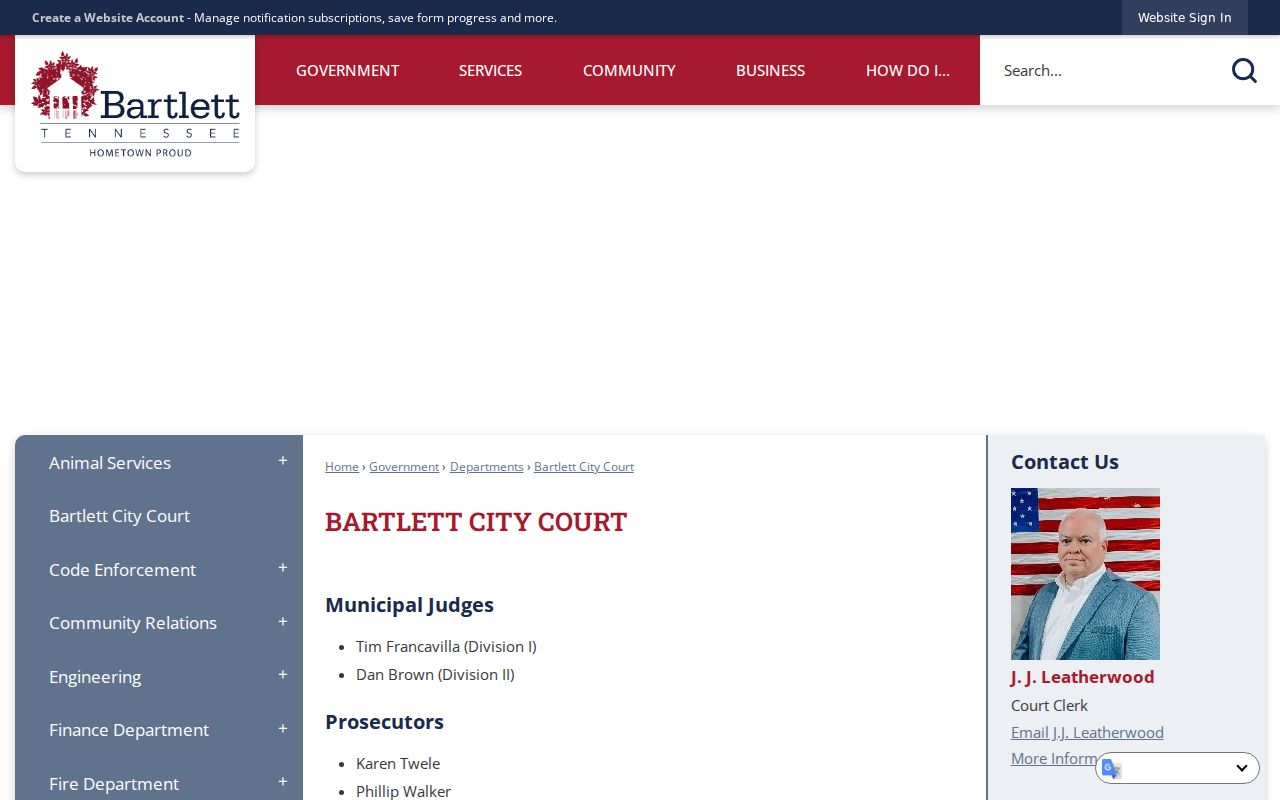Select Fire Department in sidebar
This screenshot has width=1280, height=800.
114,784
